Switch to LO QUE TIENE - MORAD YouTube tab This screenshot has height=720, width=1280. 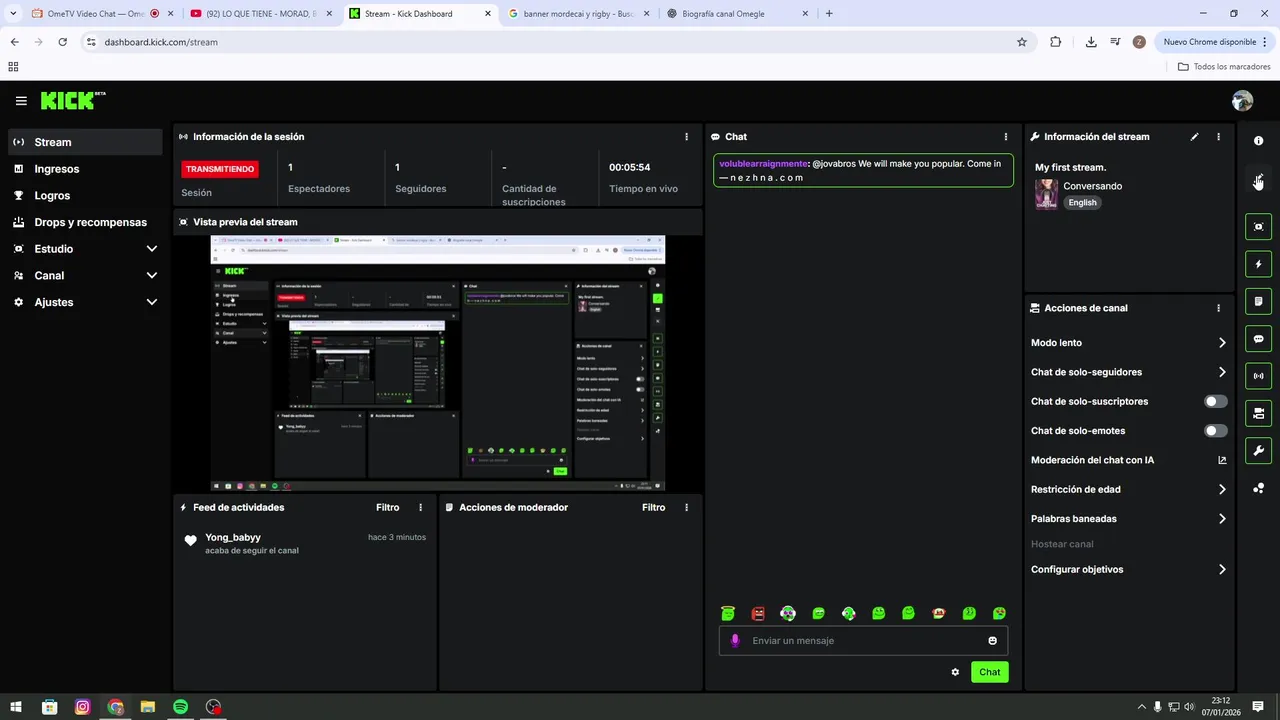(x=262, y=14)
